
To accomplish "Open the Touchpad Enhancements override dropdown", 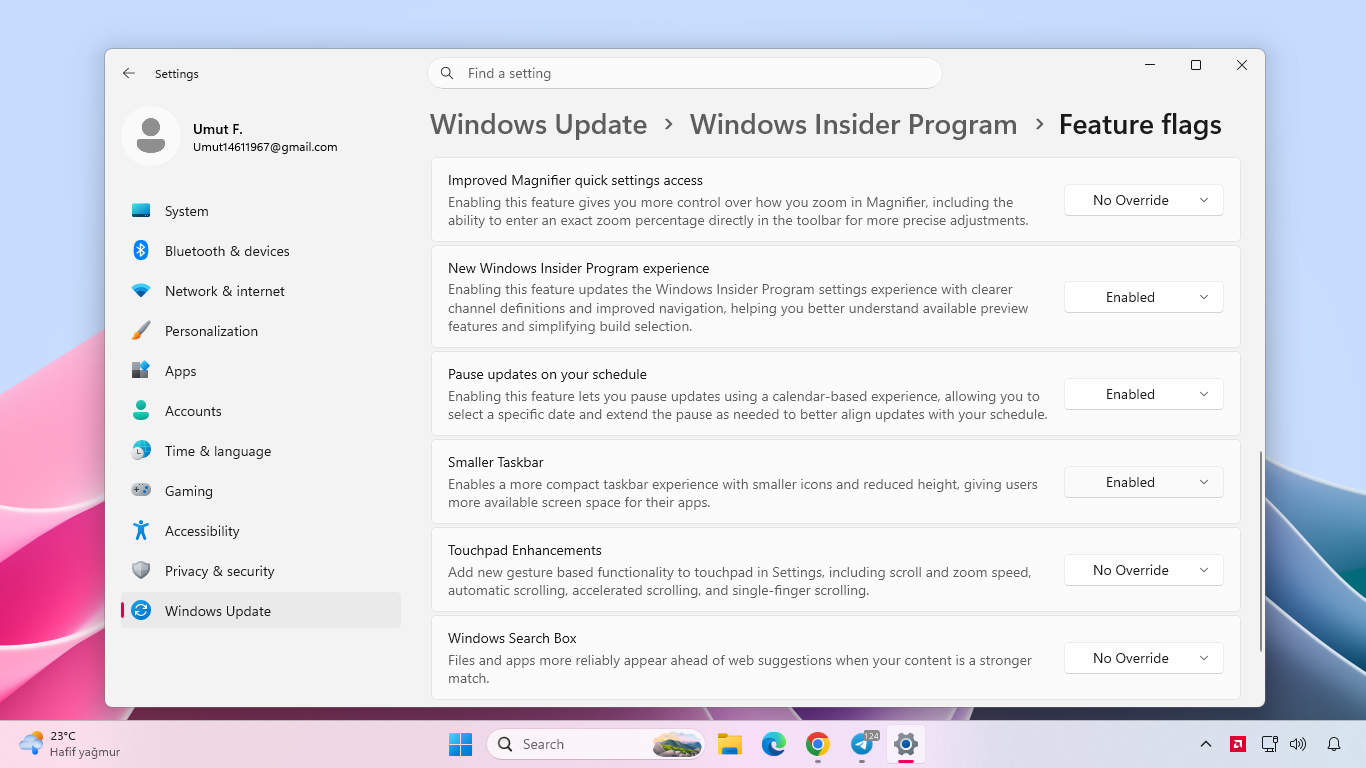I will coord(1144,570).
